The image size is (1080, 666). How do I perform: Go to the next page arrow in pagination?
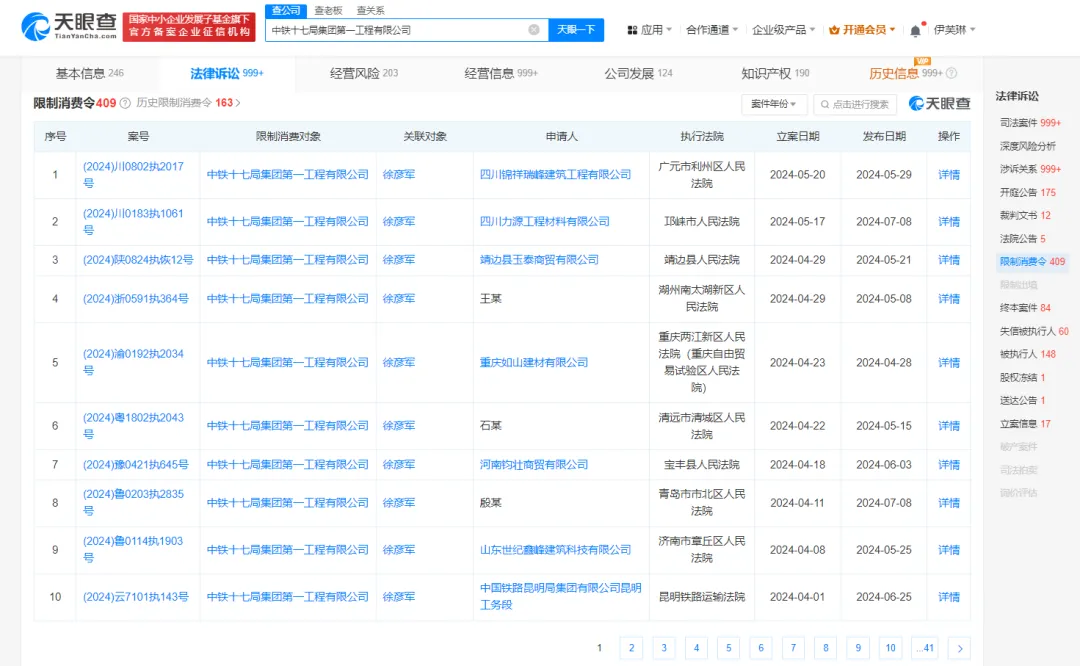pos(959,648)
